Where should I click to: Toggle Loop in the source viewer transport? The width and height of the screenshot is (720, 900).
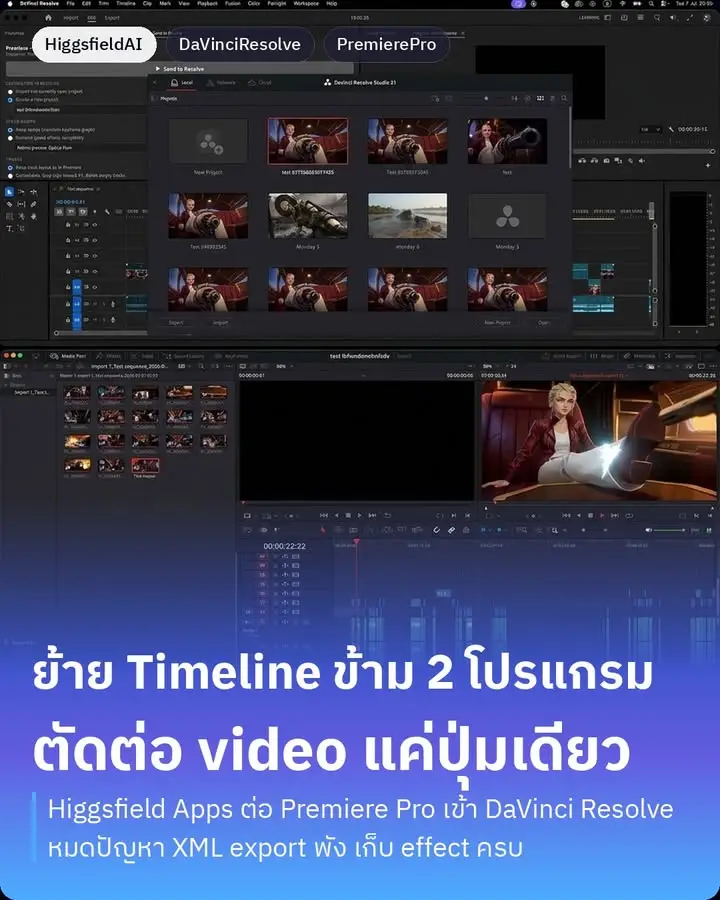(x=387, y=515)
